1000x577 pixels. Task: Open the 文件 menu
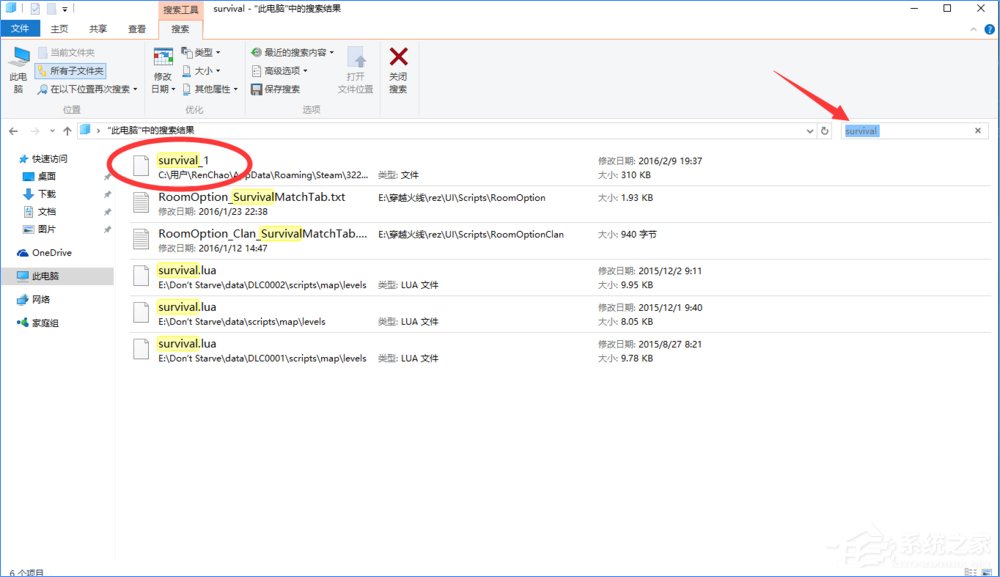click(x=21, y=29)
